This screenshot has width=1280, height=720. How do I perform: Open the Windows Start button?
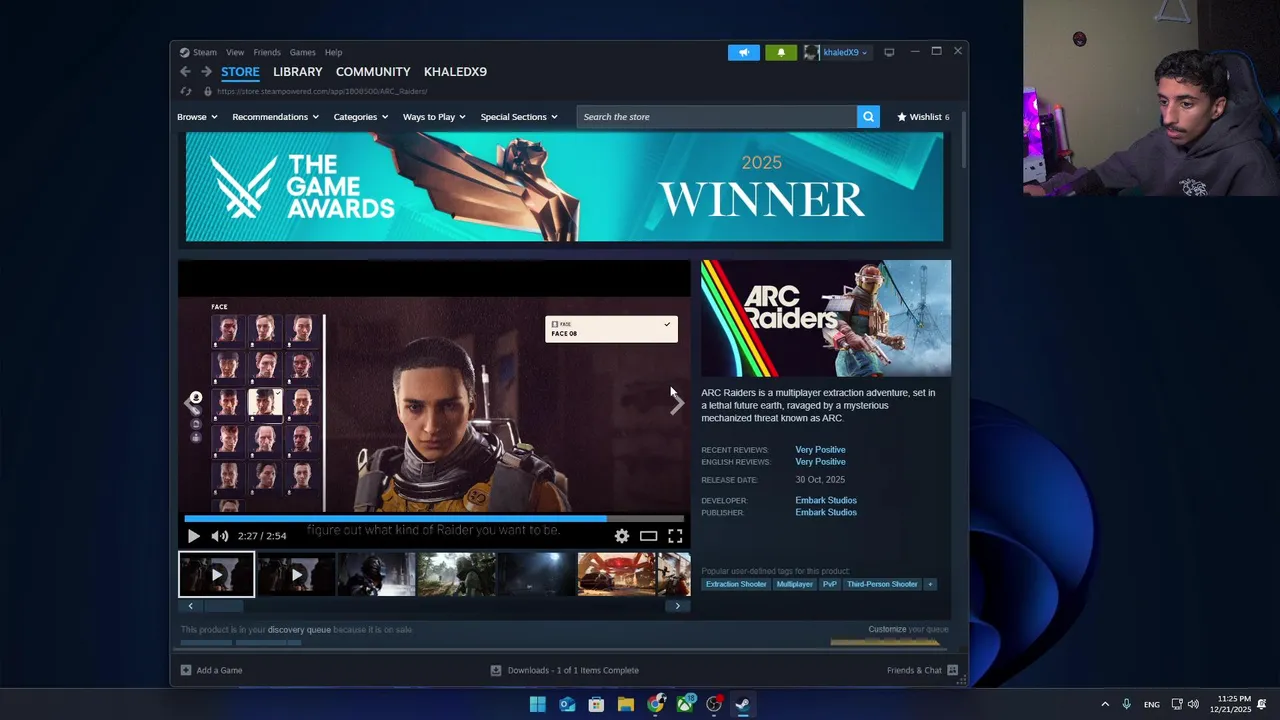tap(538, 704)
